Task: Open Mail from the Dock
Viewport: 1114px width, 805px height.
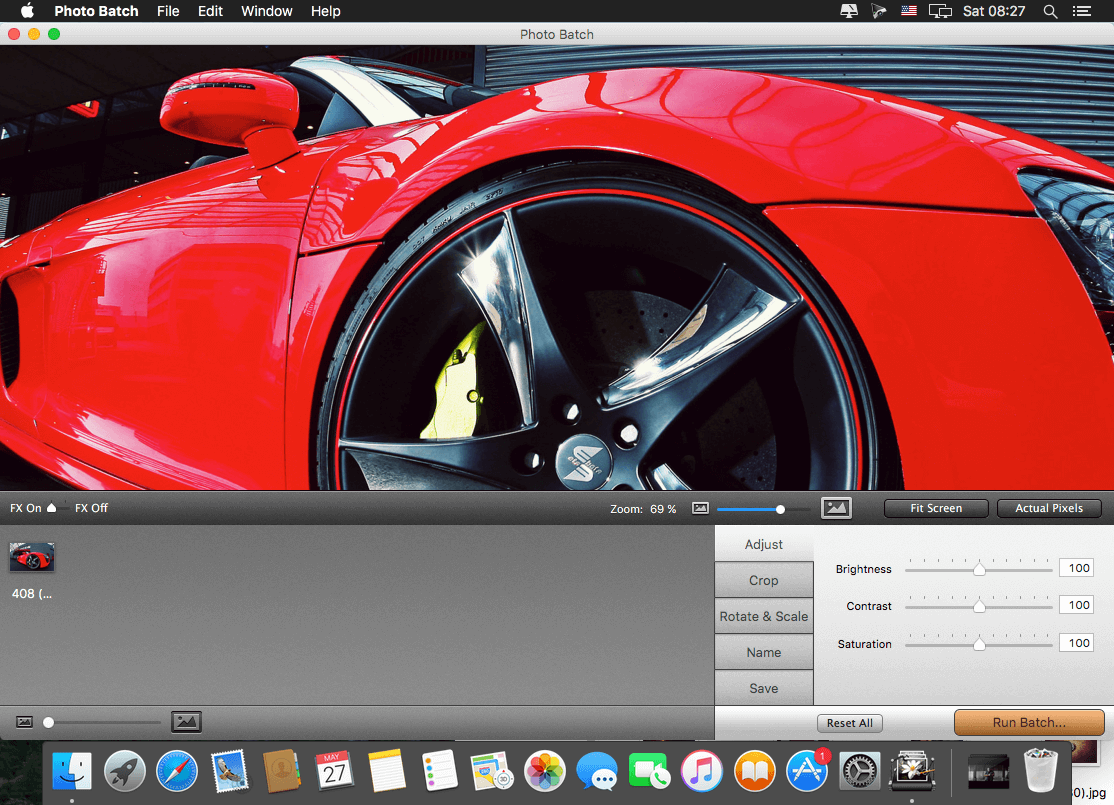Action: tap(229, 771)
